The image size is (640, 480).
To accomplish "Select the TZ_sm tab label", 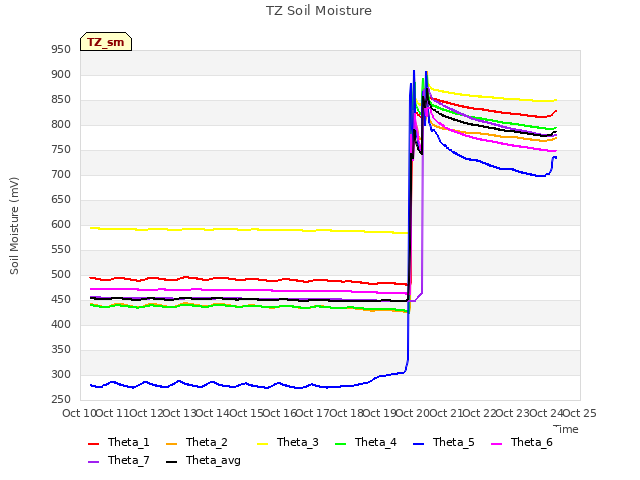I will click(x=105, y=42).
